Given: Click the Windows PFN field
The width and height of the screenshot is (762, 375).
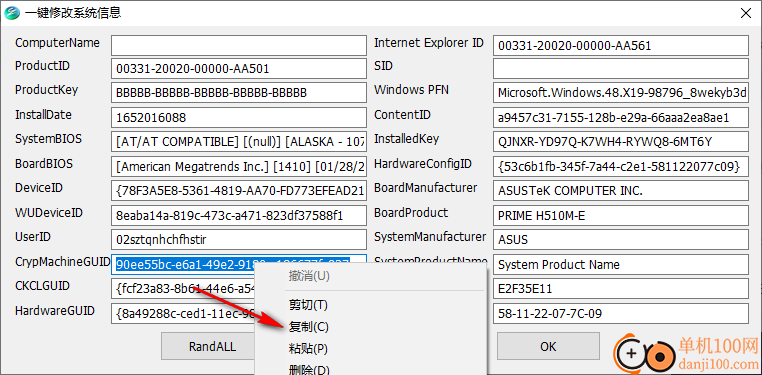Looking at the screenshot, I should click(621, 93).
